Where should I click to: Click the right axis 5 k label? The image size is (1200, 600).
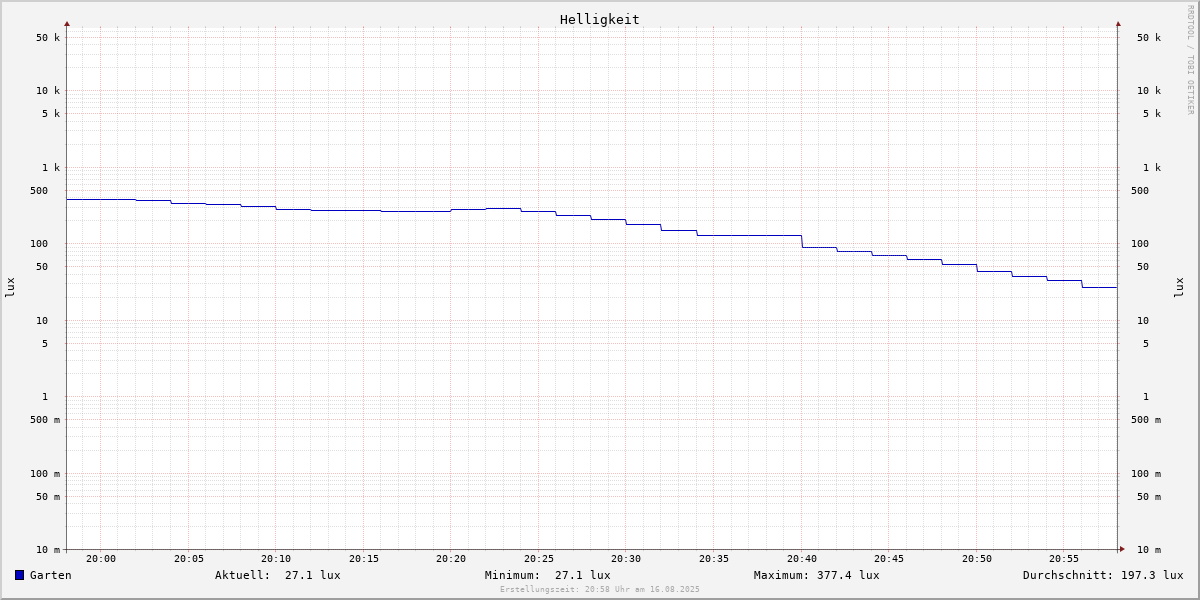(1152, 114)
